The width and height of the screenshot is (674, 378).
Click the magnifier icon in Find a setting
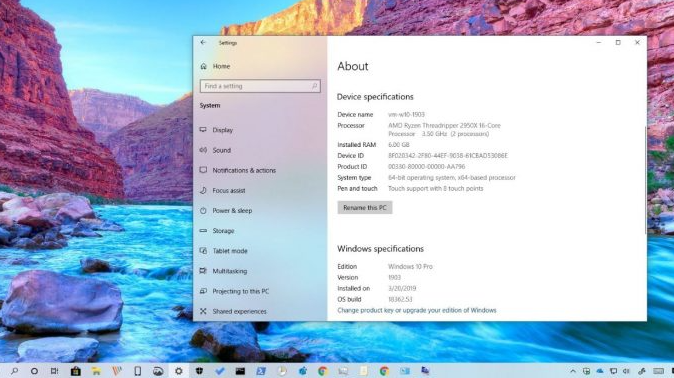click(314, 86)
